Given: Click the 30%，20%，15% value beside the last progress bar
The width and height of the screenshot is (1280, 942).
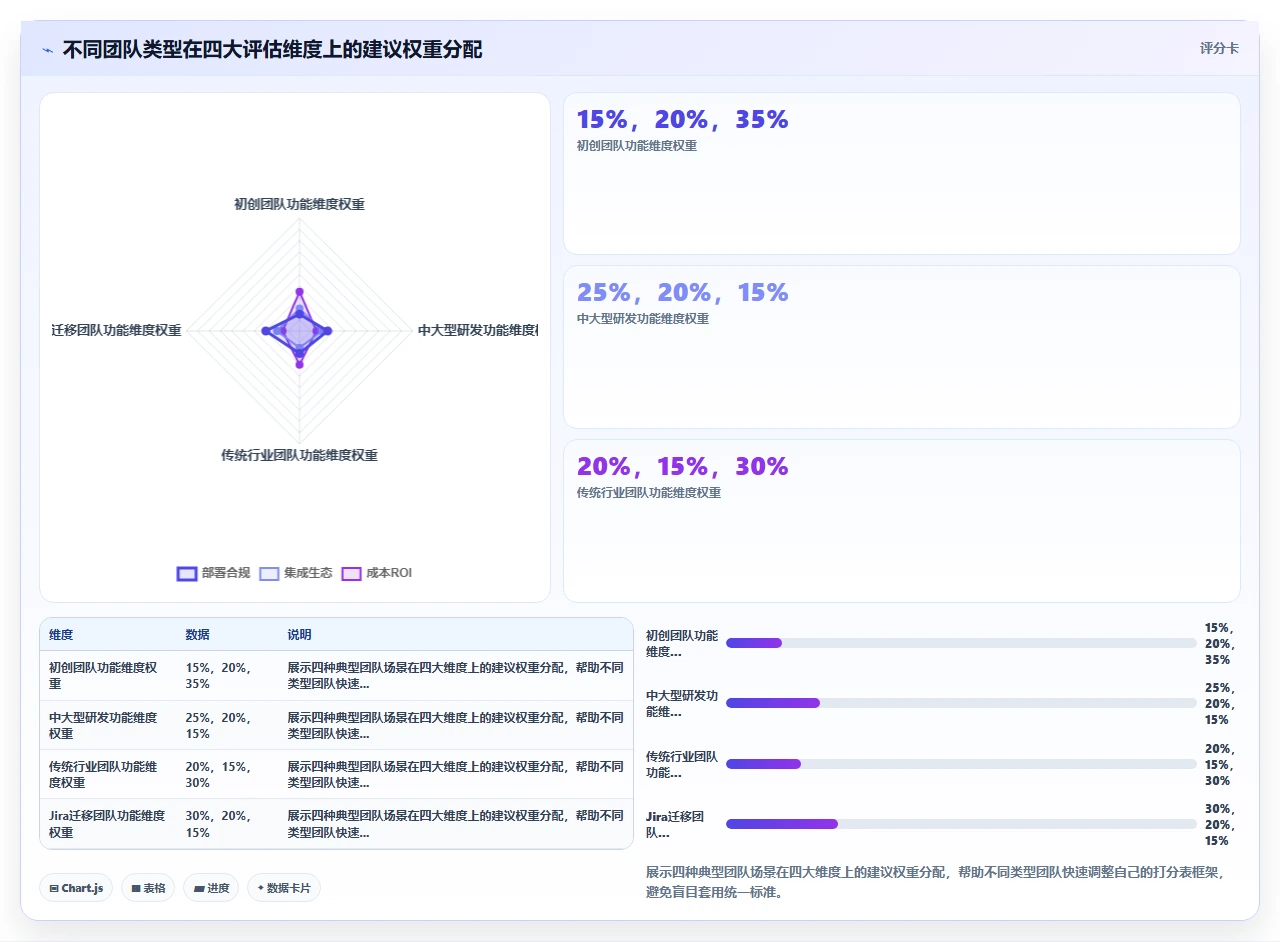Looking at the screenshot, I should [x=1221, y=824].
